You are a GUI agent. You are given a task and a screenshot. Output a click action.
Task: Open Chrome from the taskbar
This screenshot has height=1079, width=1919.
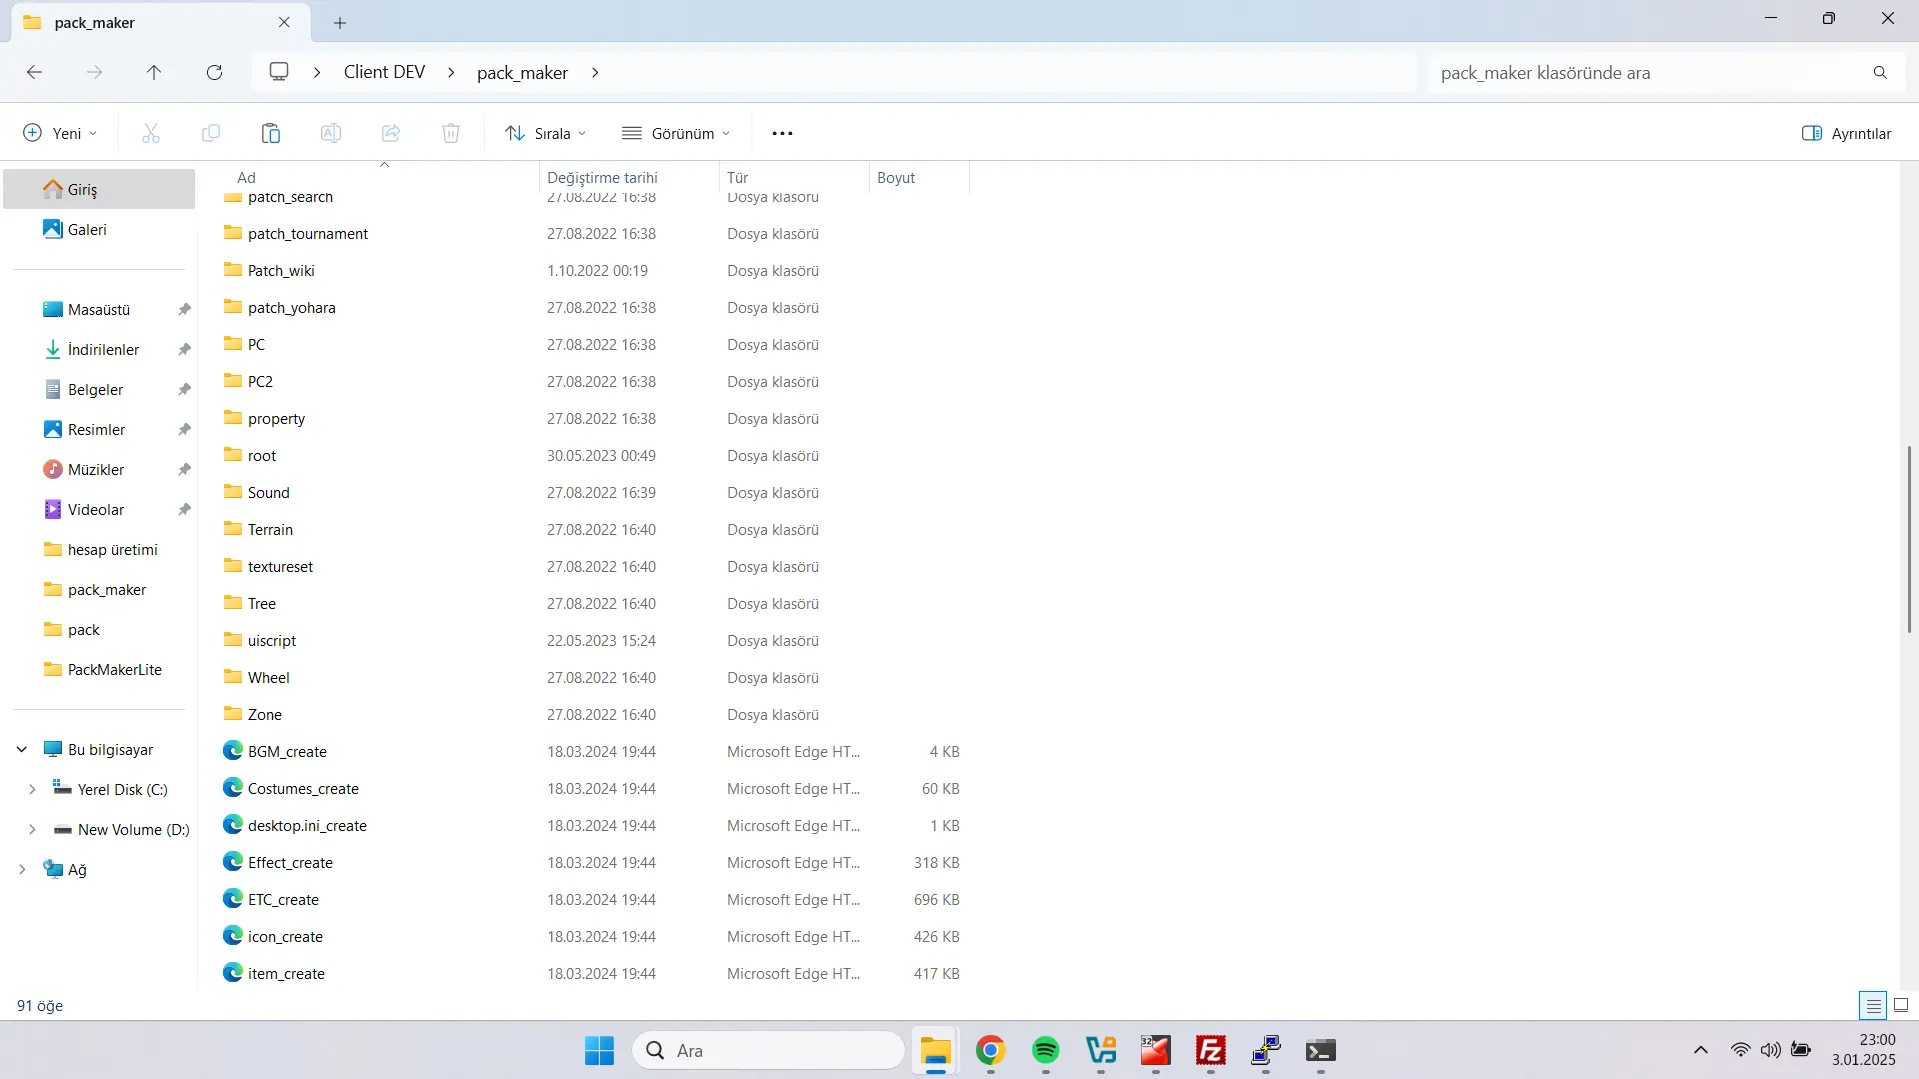pos(990,1050)
